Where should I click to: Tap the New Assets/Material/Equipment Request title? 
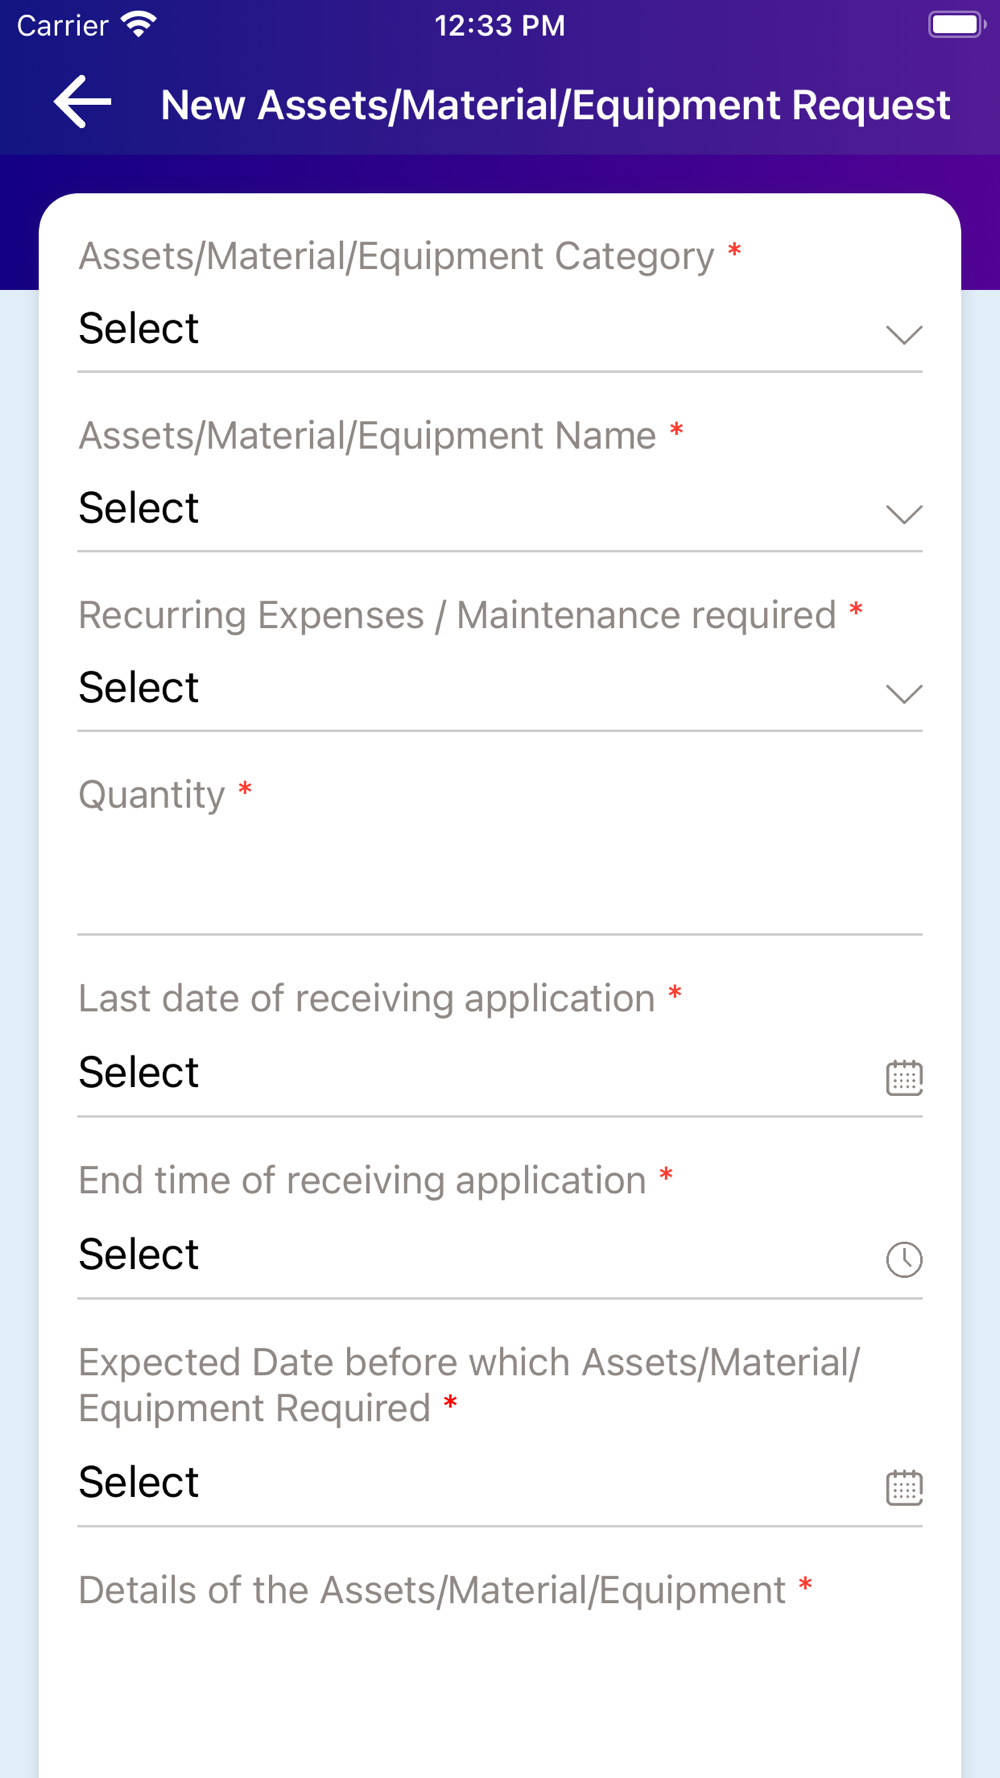click(555, 105)
